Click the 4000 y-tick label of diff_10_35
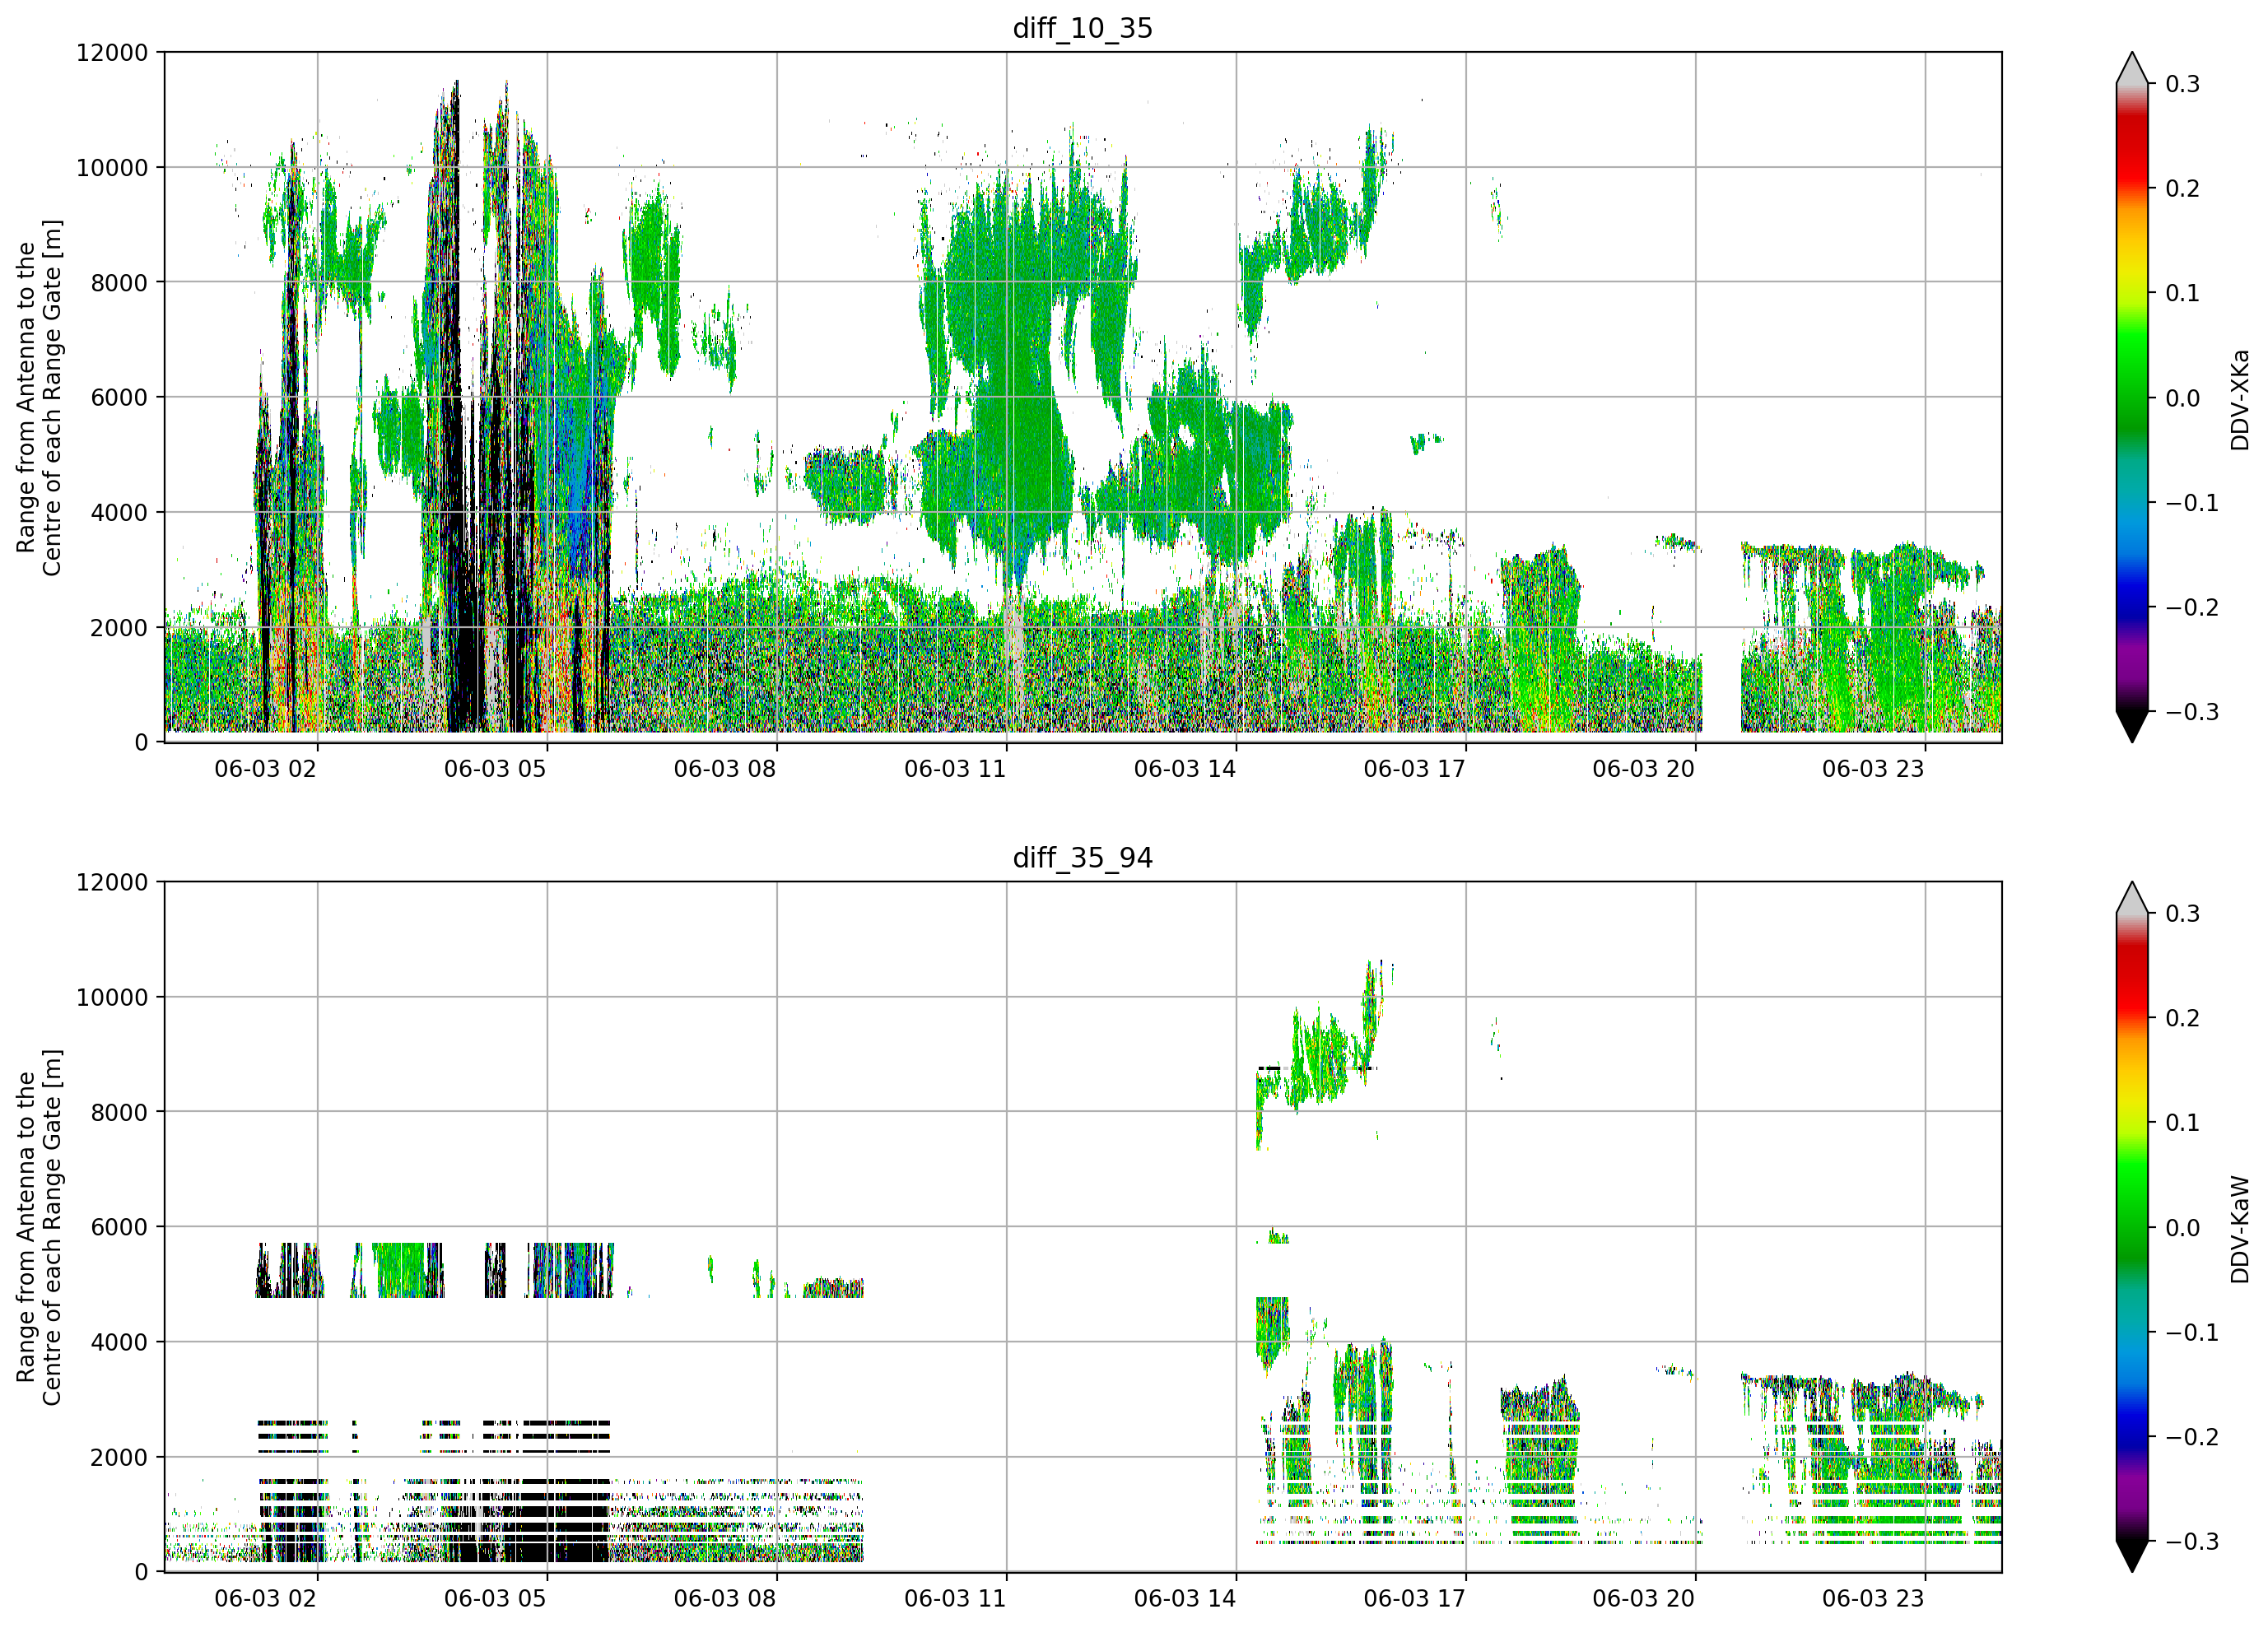 119,513
